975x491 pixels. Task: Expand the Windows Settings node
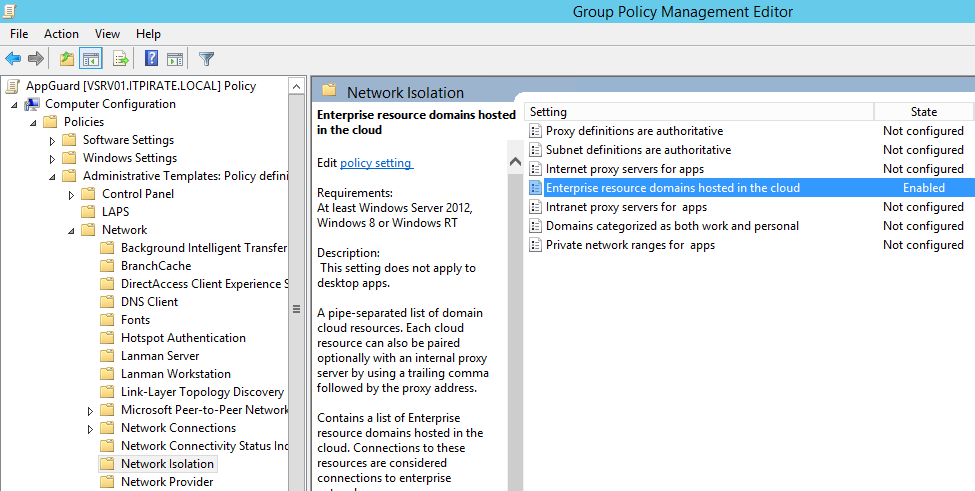point(52,158)
